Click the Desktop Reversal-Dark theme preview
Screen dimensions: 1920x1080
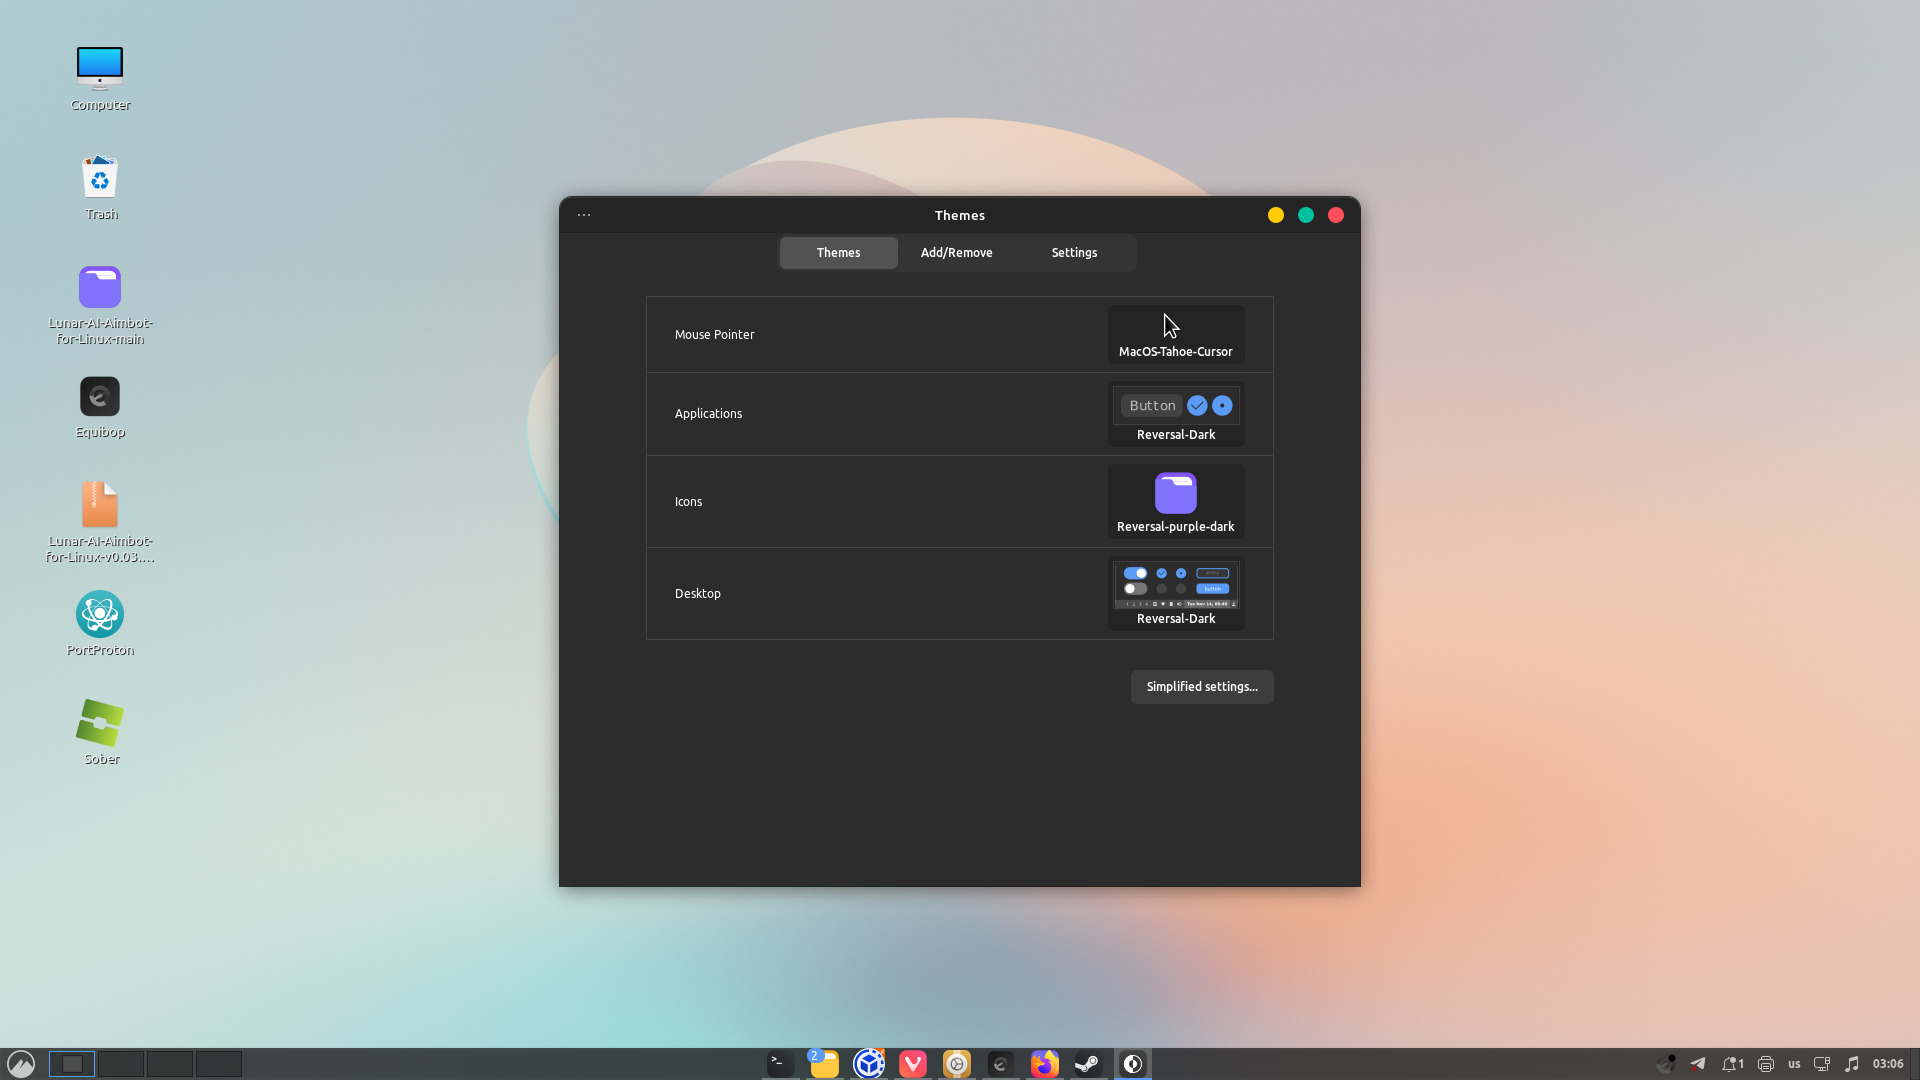pos(1175,593)
